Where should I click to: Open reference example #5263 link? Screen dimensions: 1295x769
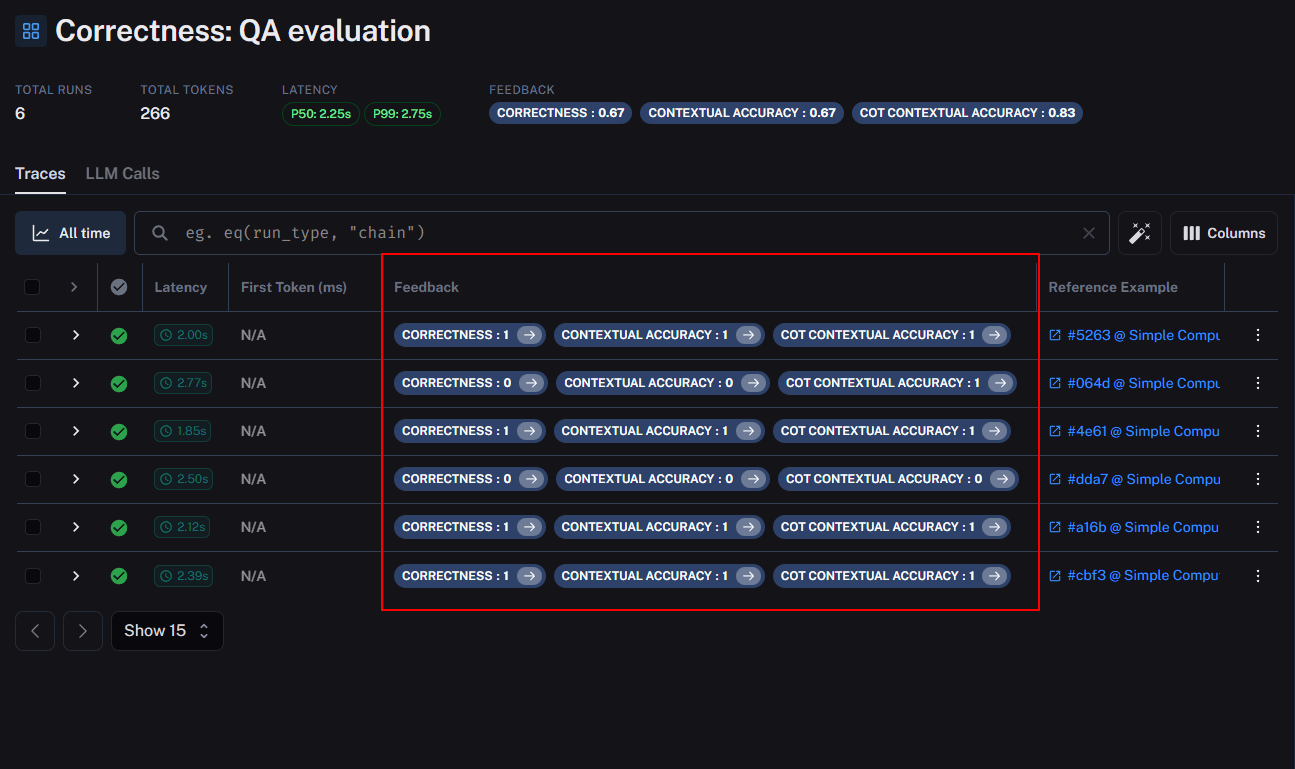[x=1134, y=335]
